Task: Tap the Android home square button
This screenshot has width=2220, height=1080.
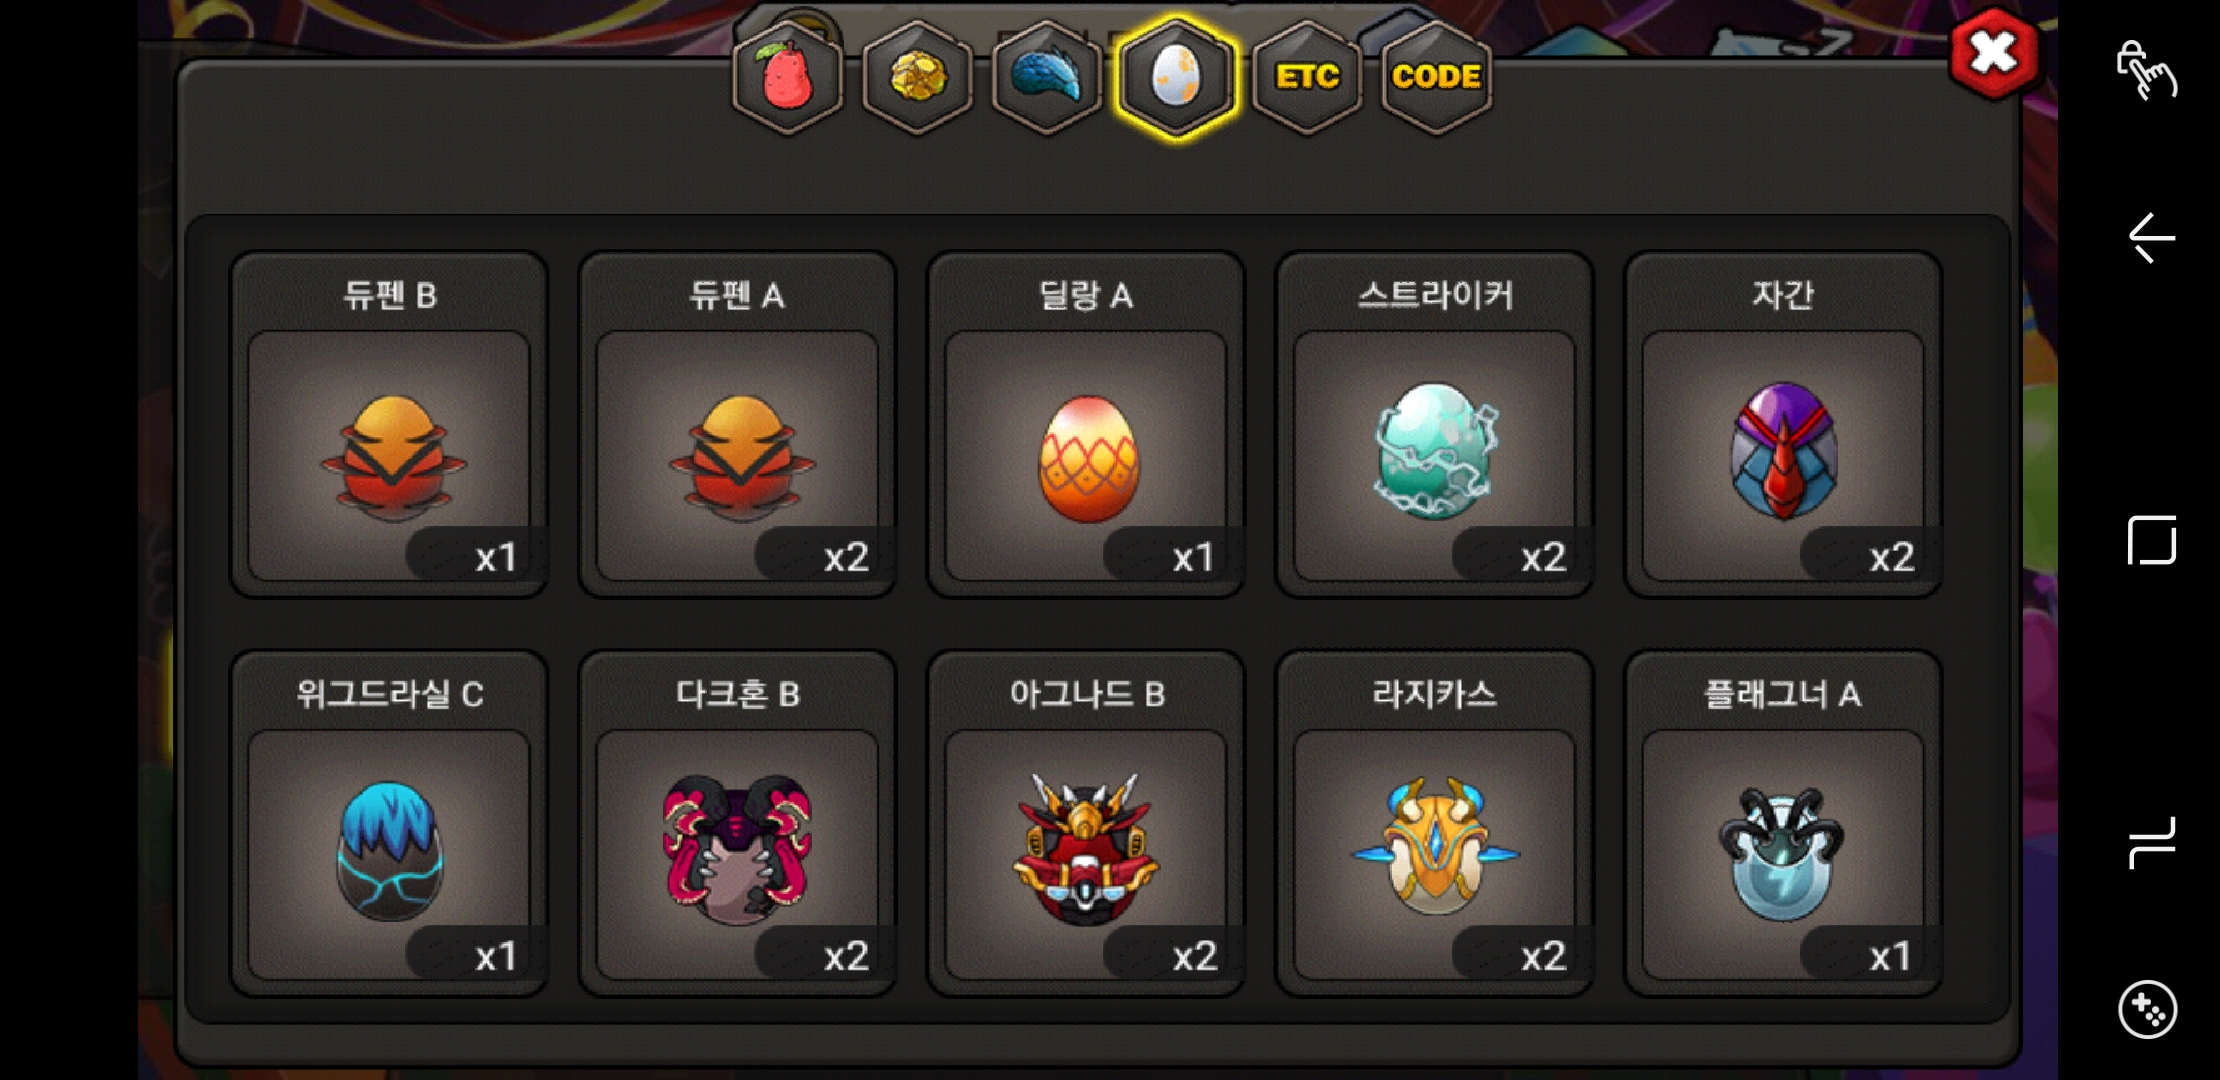Action: pos(2152,540)
